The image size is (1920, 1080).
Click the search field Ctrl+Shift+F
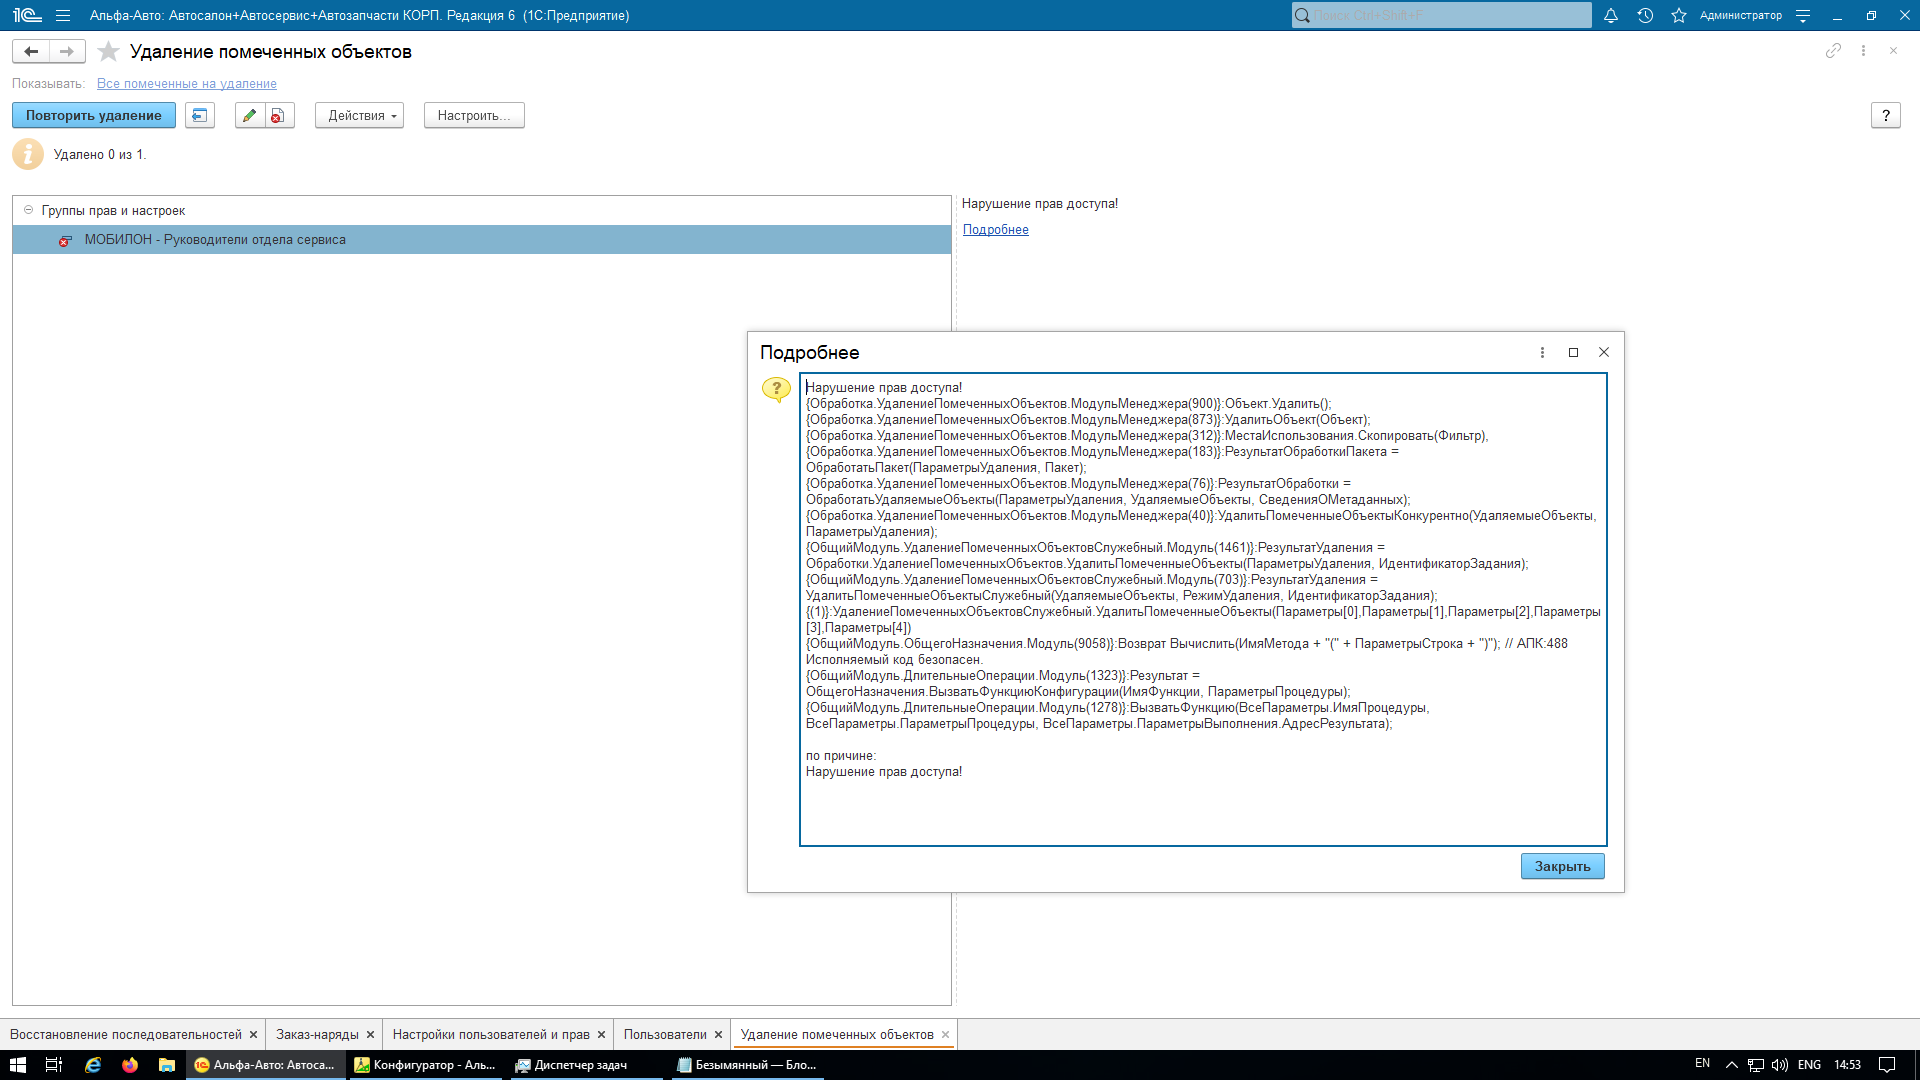click(x=1441, y=15)
